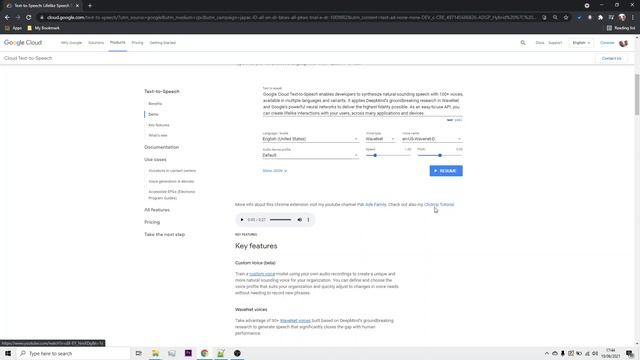Click the Pitch slider handle
Image resolution: width=640 pixels, height=360 pixels.
(x=440, y=156)
